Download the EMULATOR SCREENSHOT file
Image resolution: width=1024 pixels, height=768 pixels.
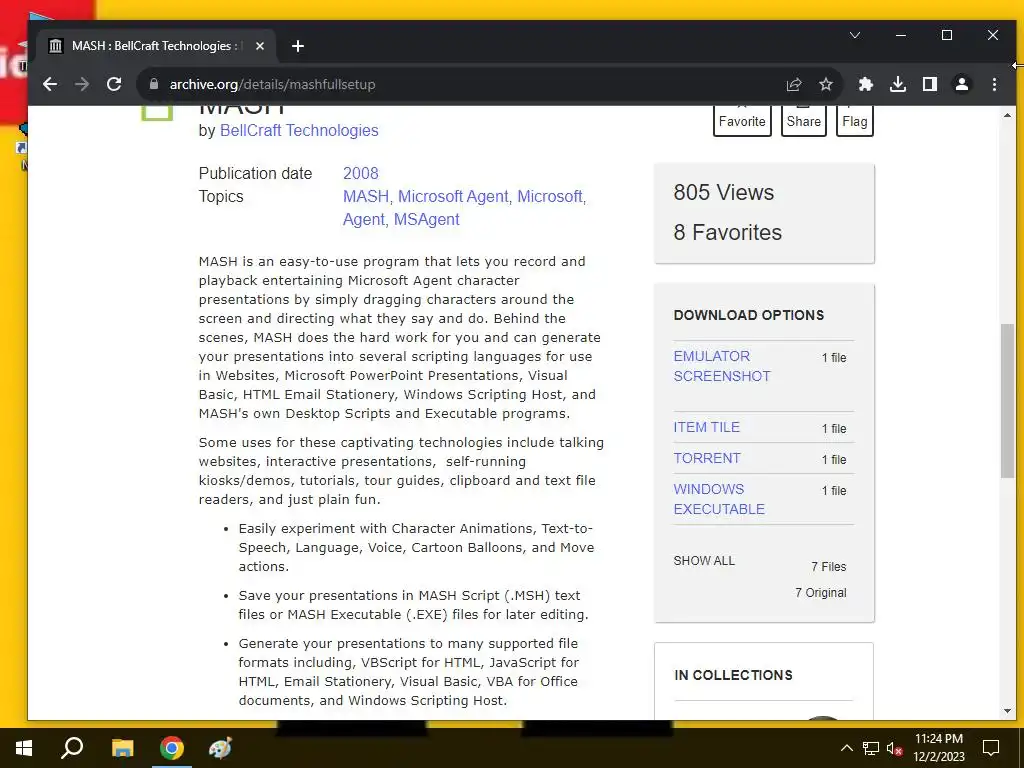[722, 366]
